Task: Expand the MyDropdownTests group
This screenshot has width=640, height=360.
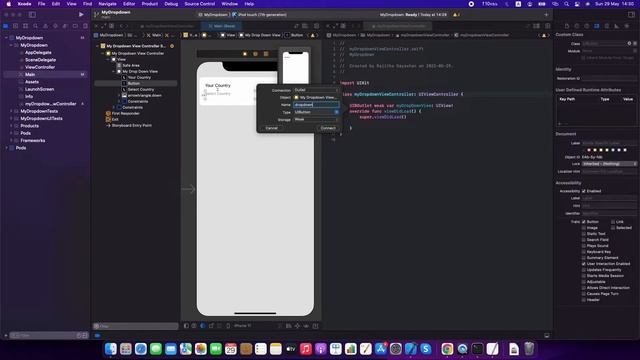Action: click(x=11, y=111)
